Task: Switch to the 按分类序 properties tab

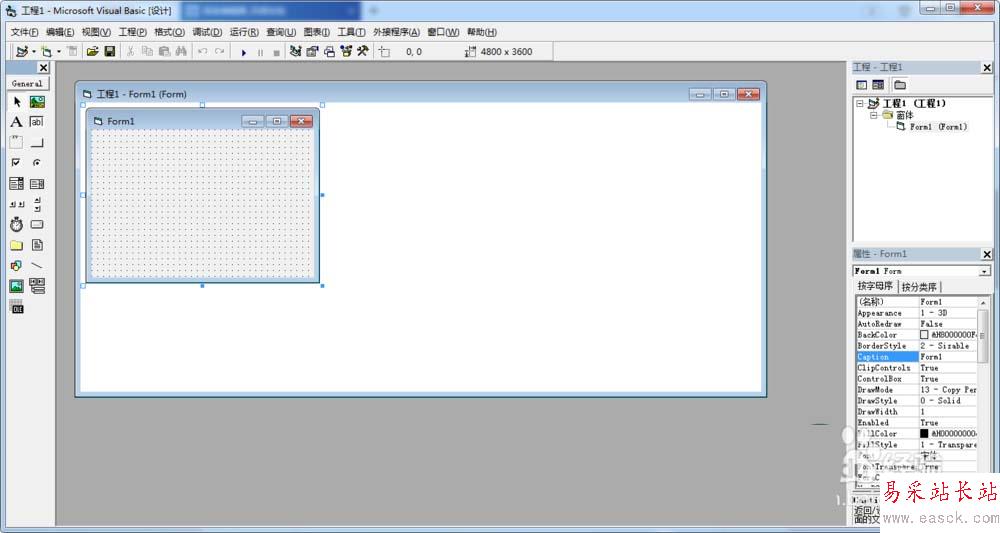Action: pyautogui.click(x=918, y=287)
